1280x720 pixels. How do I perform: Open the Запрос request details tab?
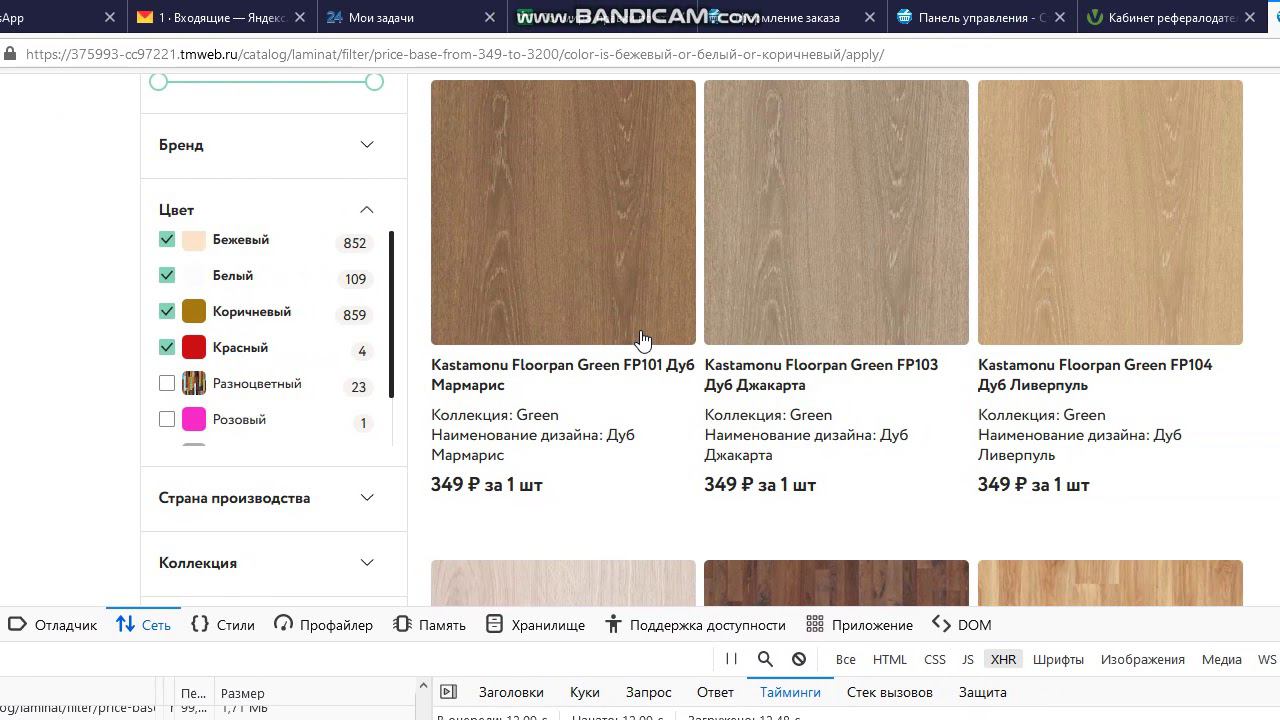pyautogui.click(x=649, y=692)
